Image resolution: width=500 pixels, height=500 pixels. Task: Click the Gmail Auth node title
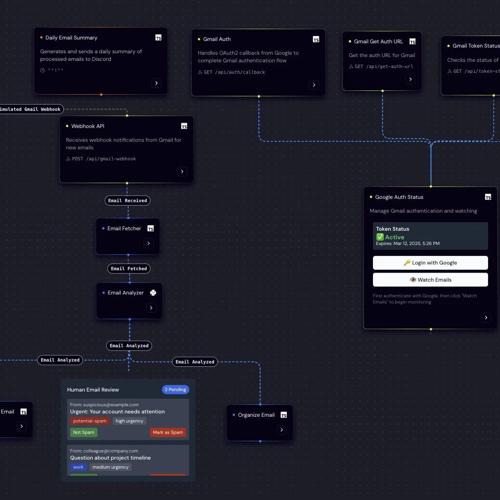coord(217,39)
